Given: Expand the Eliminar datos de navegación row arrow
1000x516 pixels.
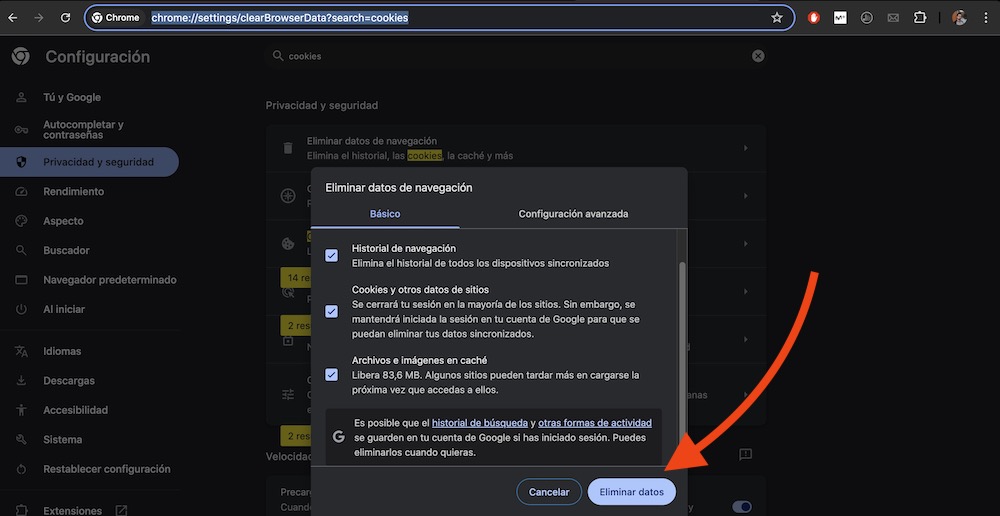Looking at the screenshot, I should coord(745,148).
